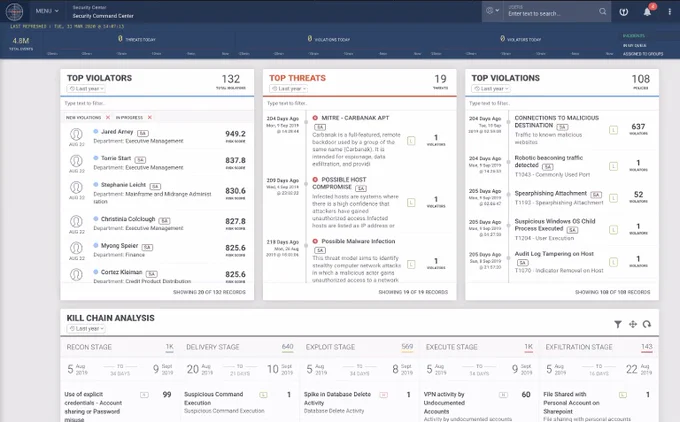
Task: Open the vertical dots options menu
Action: (670, 12)
